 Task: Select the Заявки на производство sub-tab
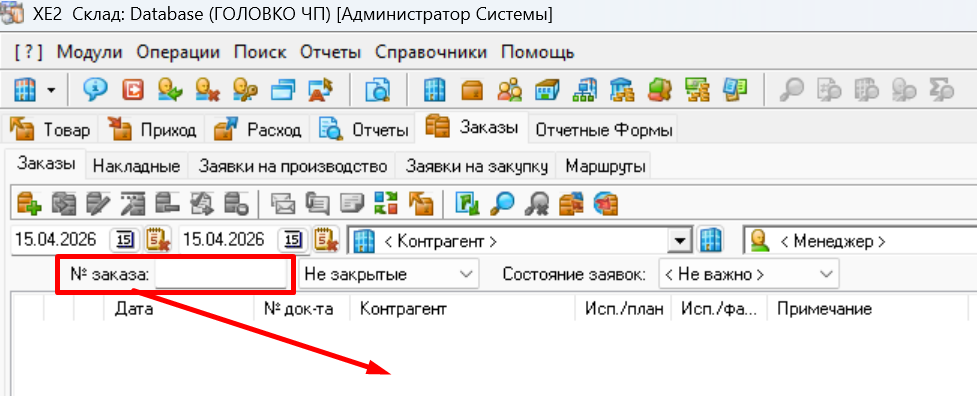coord(293,166)
